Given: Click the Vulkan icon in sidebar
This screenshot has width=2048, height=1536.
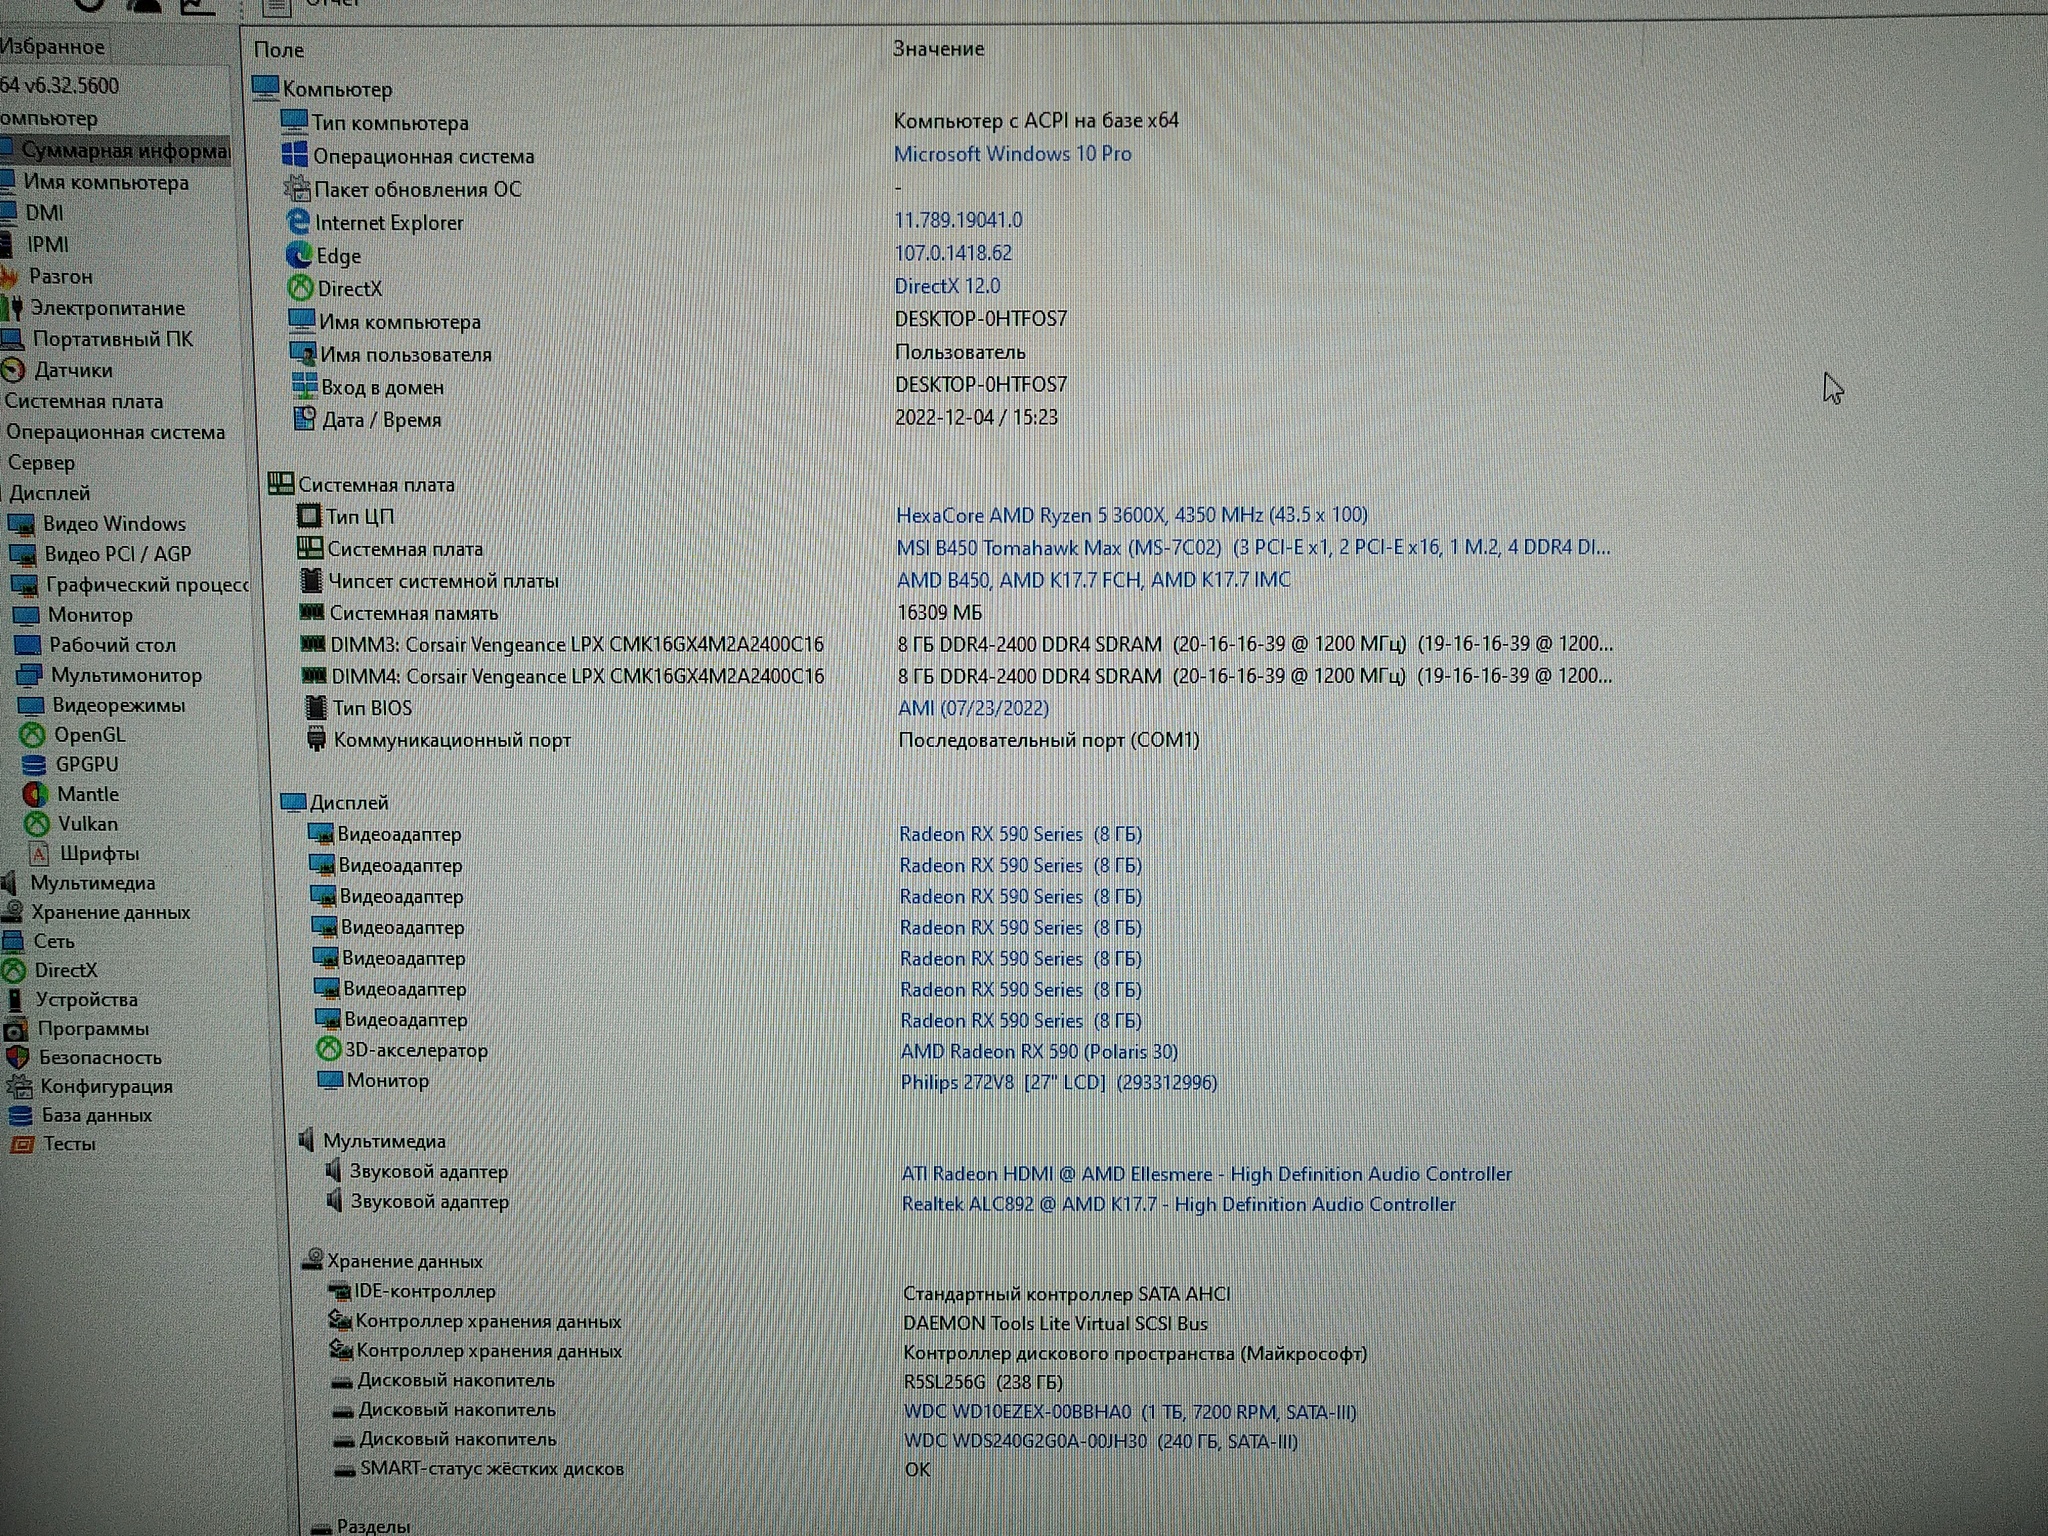Looking at the screenshot, I should 36,824.
